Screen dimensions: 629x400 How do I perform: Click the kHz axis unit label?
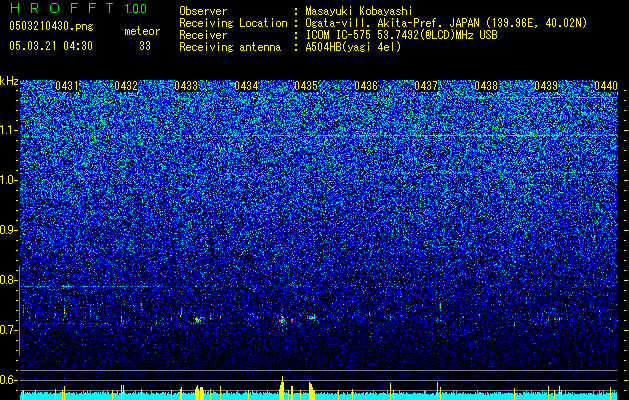9,81
